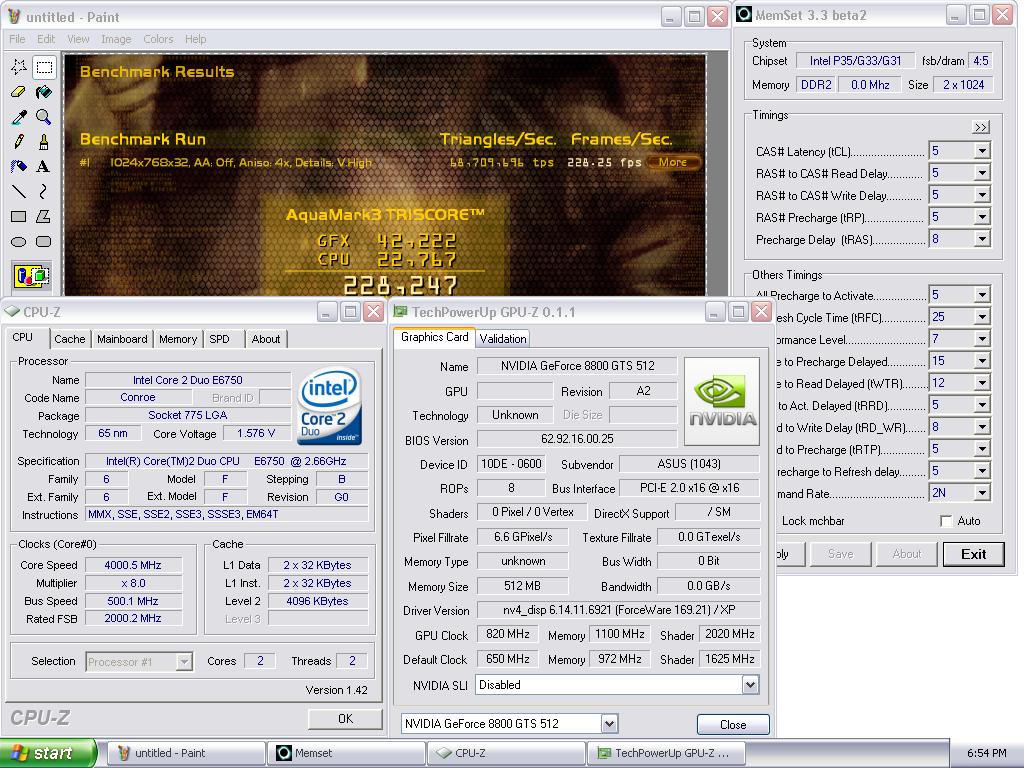Open the Image menu in Paint

(x=116, y=39)
